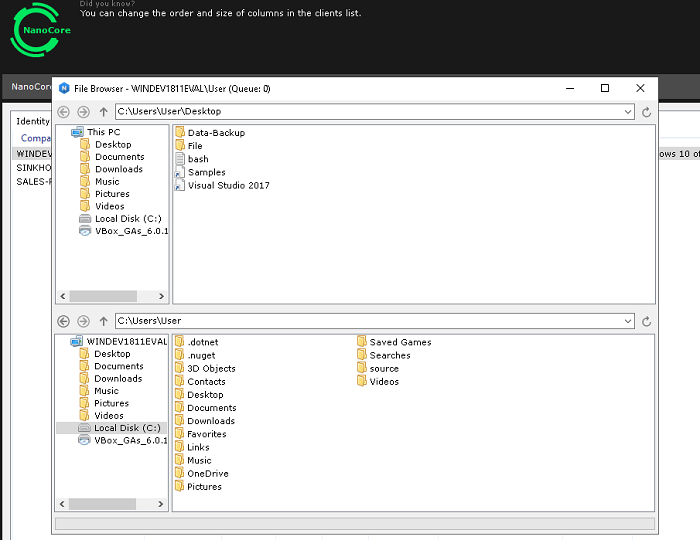Open the OneDrive folder in lower pane

pos(207,474)
